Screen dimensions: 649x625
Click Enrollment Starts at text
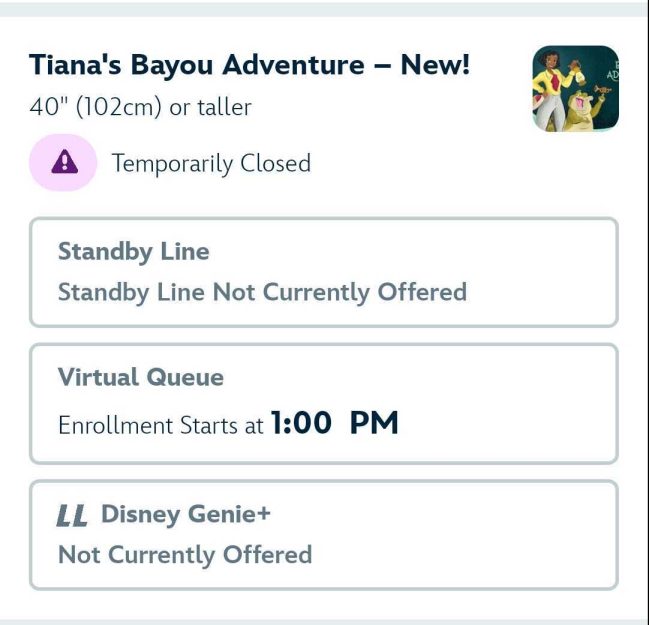(x=161, y=425)
